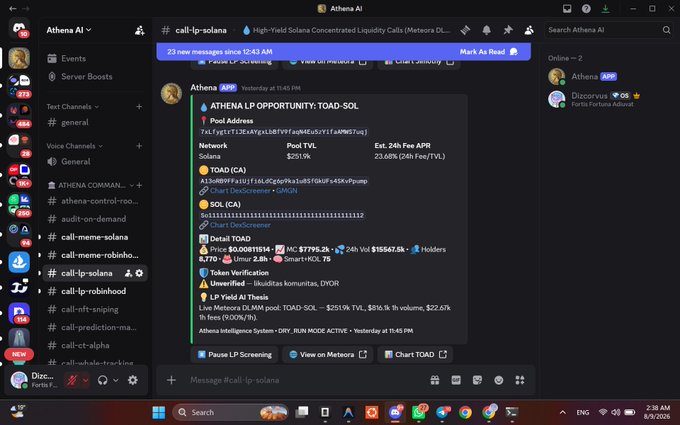The height and width of the screenshot is (425, 680).
Task: Open user settings gear icon
Action: point(133,380)
